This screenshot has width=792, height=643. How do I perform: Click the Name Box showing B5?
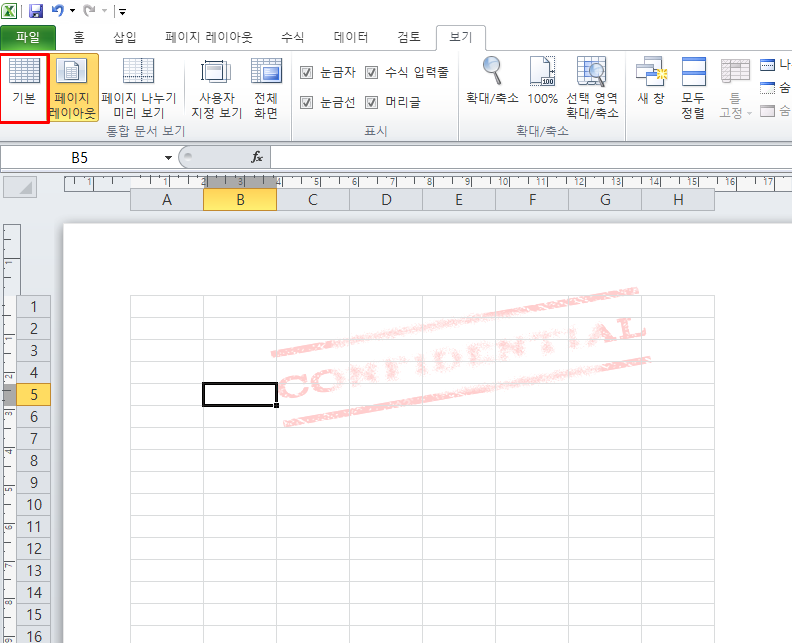coord(80,158)
